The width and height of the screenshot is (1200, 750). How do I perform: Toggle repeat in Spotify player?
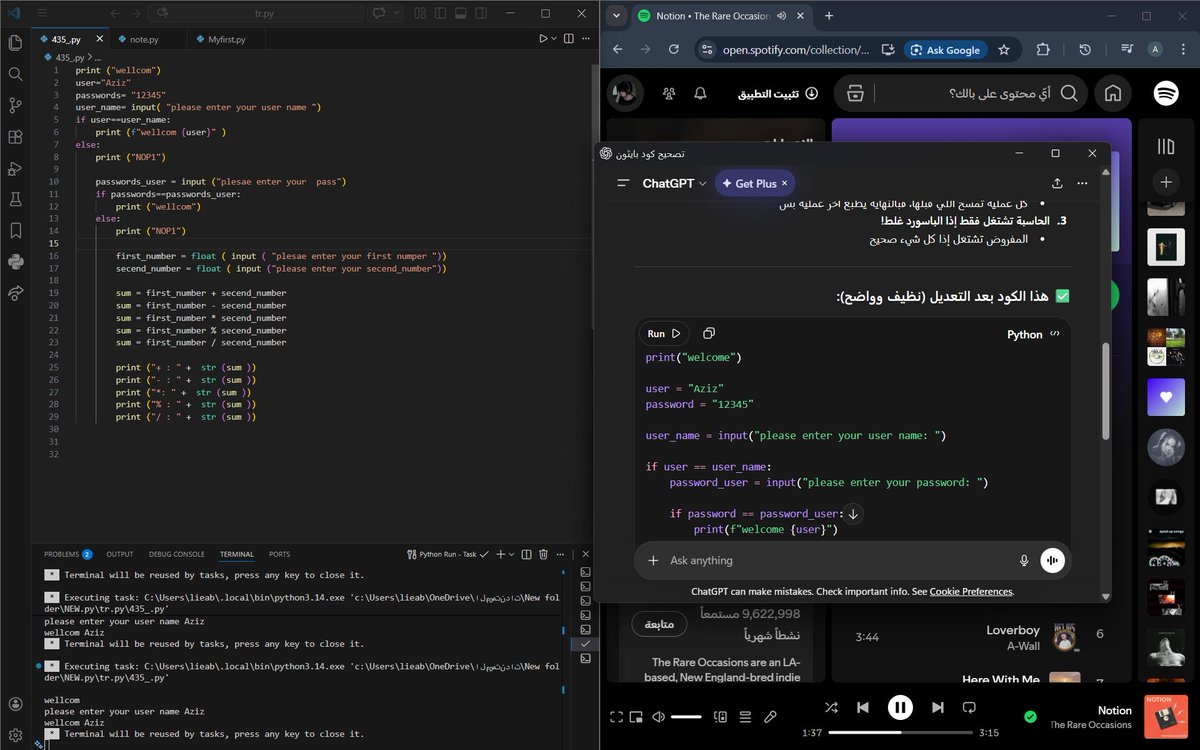pyautogui.click(x=968, y=708)
